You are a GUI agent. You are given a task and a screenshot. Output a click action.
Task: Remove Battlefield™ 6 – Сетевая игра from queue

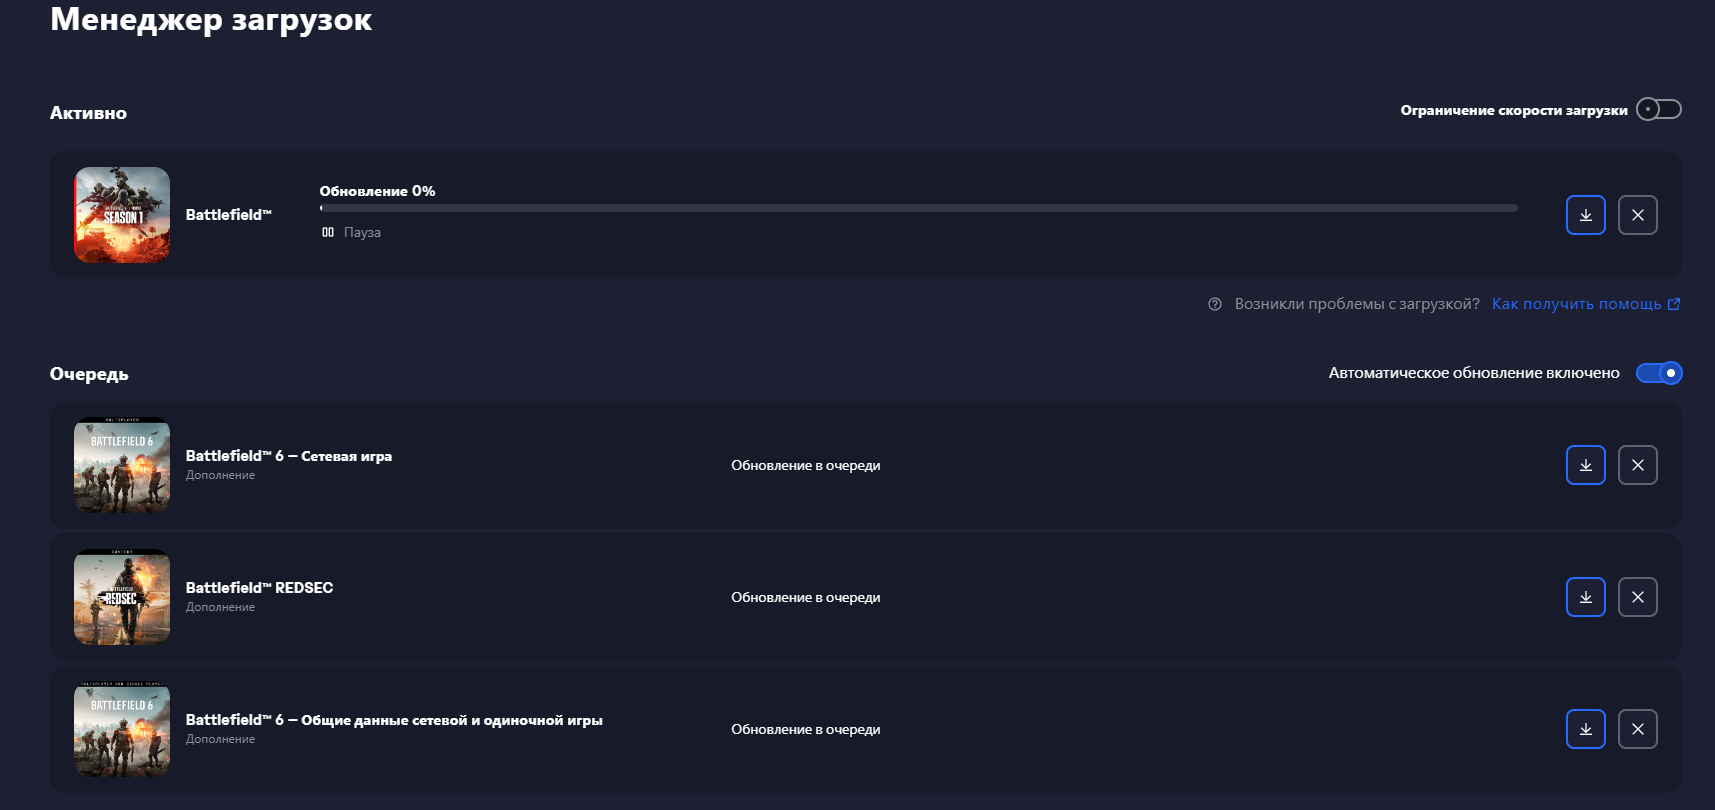tap(1637, 465)
